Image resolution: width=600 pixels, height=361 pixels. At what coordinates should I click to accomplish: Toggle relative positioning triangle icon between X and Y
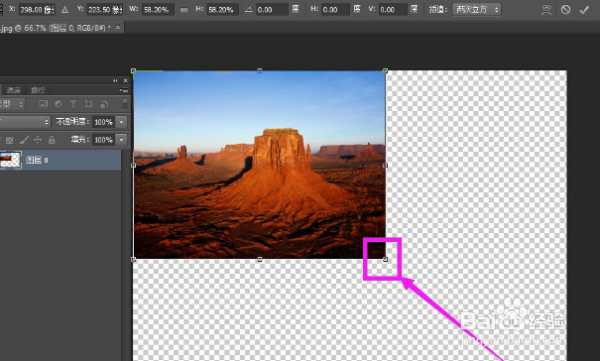[65, 10]
